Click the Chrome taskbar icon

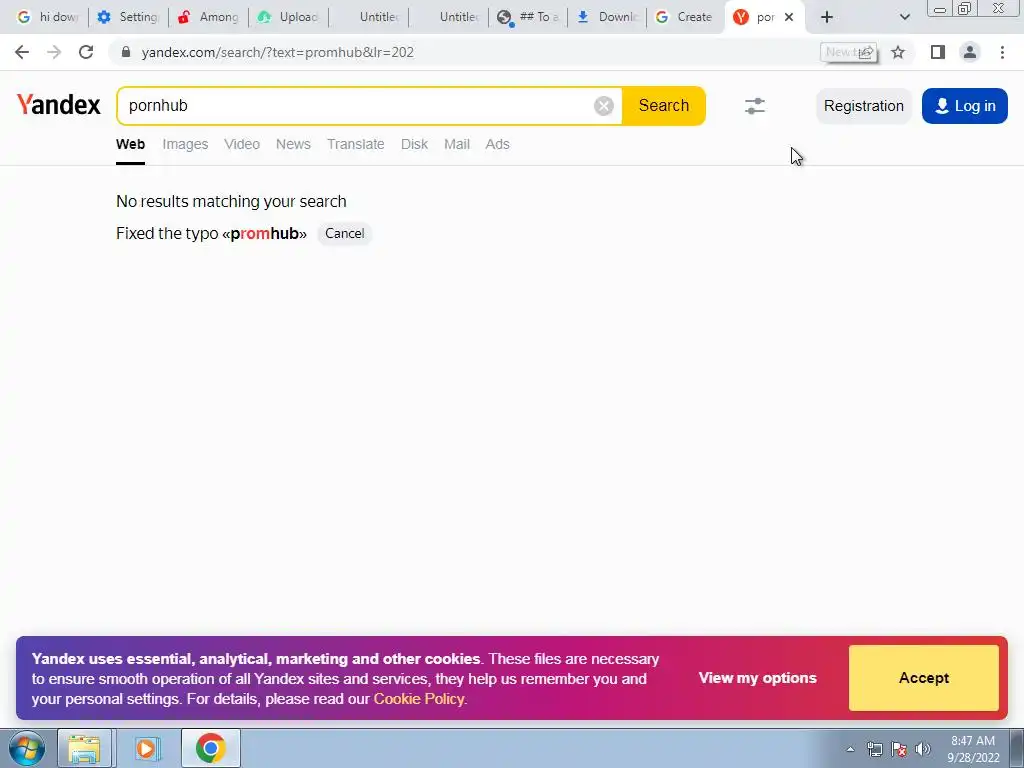(210, 748)
